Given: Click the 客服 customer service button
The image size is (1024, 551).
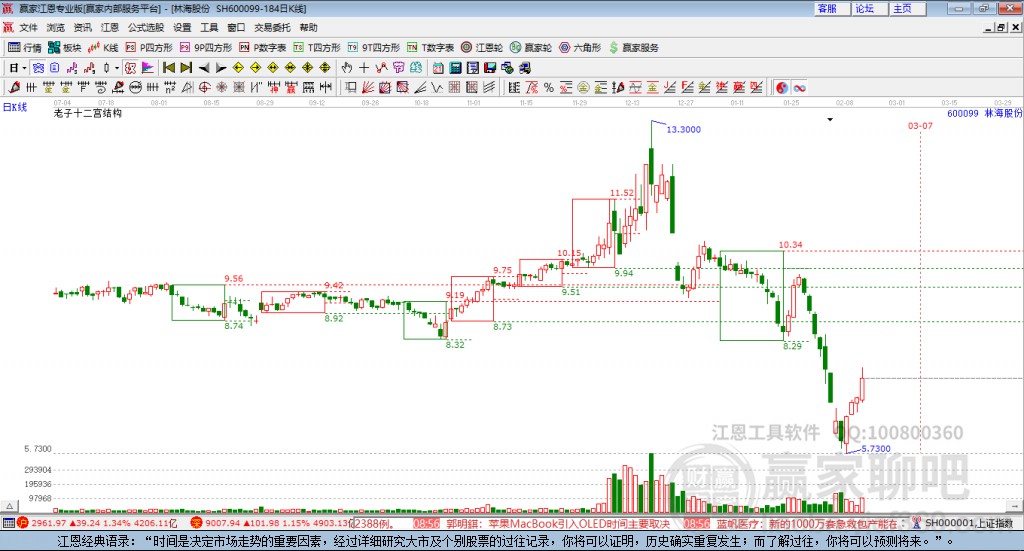Looking at the screenshot, I should coord(832,8).
